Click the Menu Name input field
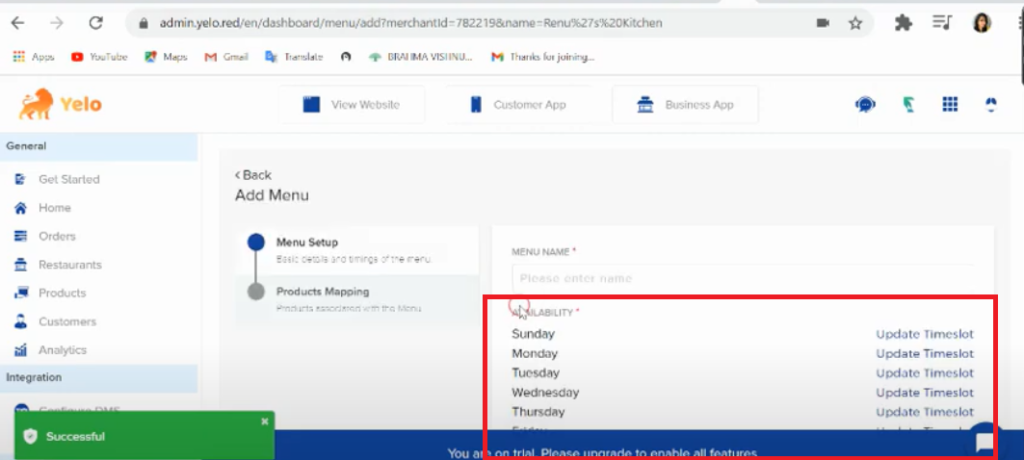 tap(742, 278)
